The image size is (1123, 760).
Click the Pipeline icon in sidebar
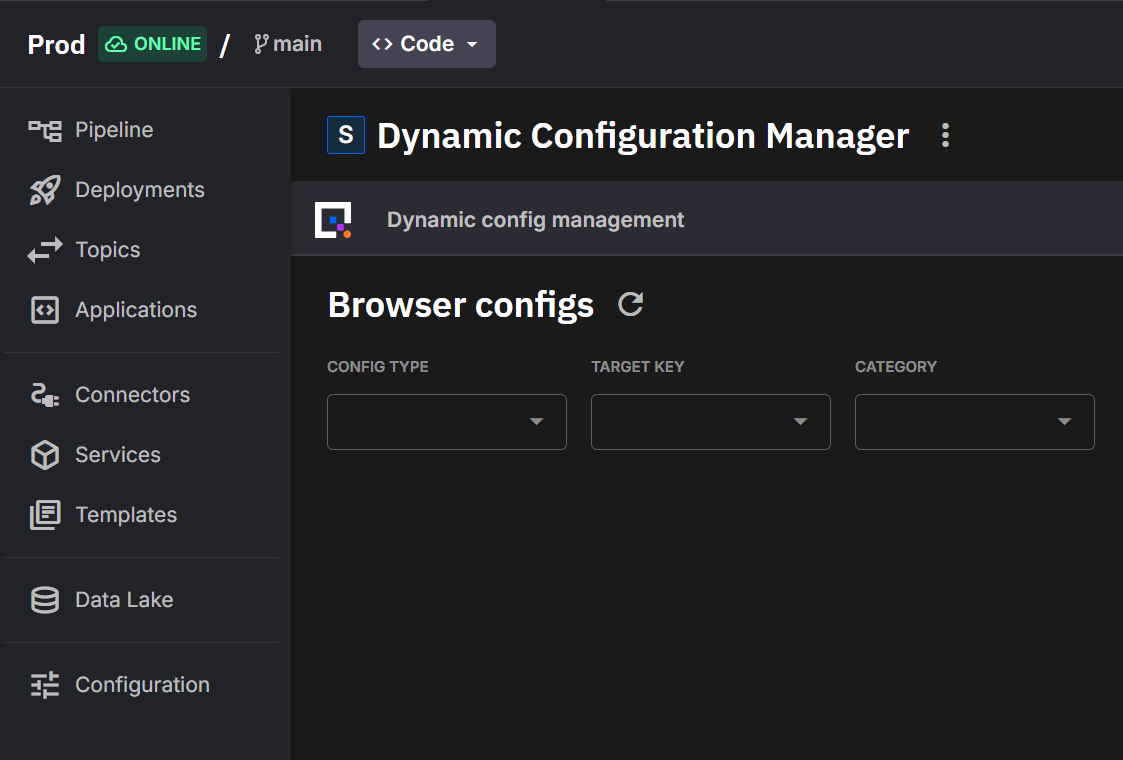pos(45,130)
